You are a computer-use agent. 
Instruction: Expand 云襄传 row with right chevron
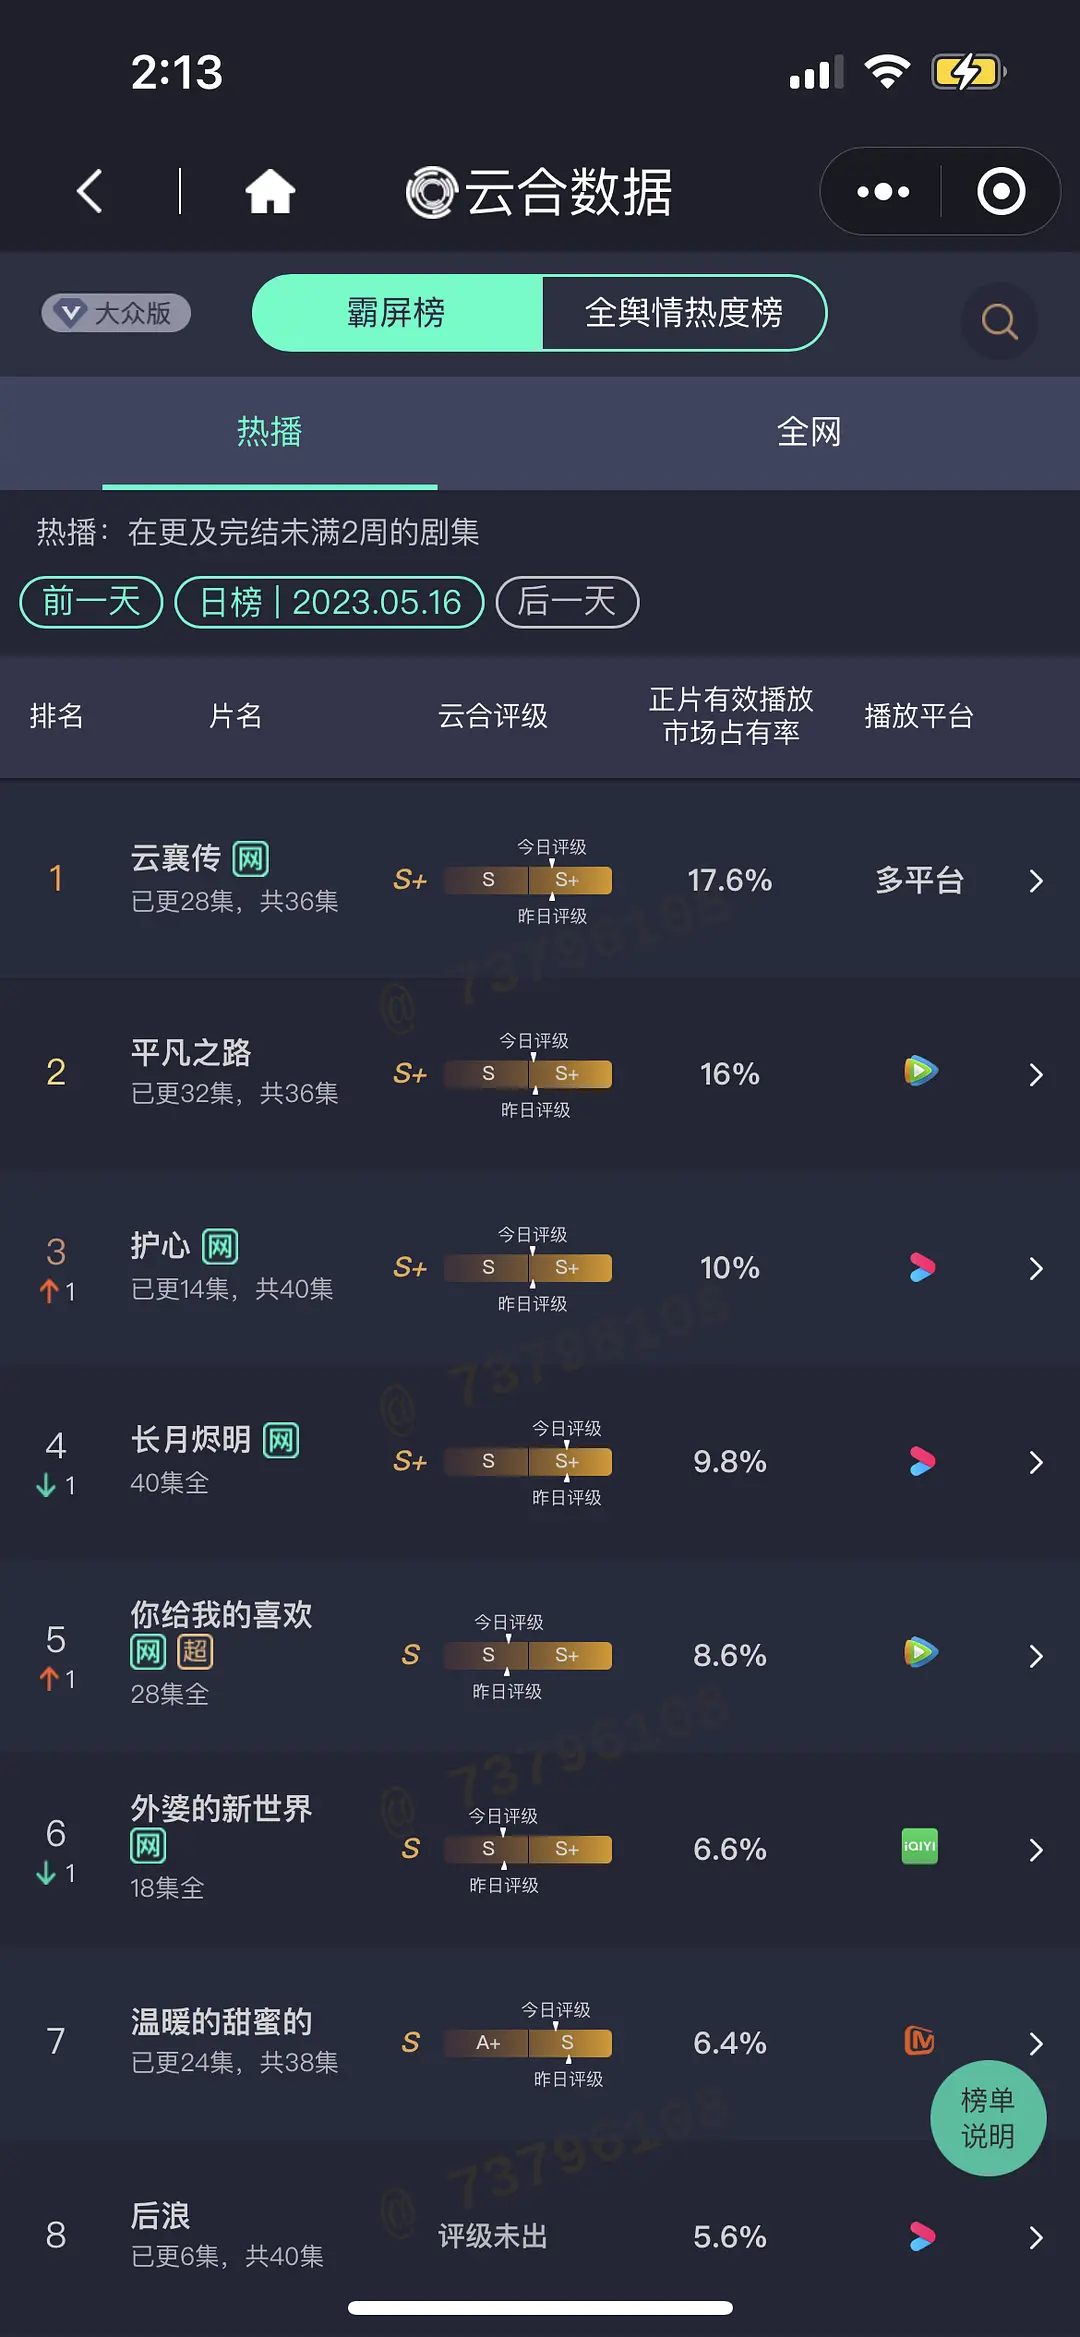click(x=1036, y=881)
